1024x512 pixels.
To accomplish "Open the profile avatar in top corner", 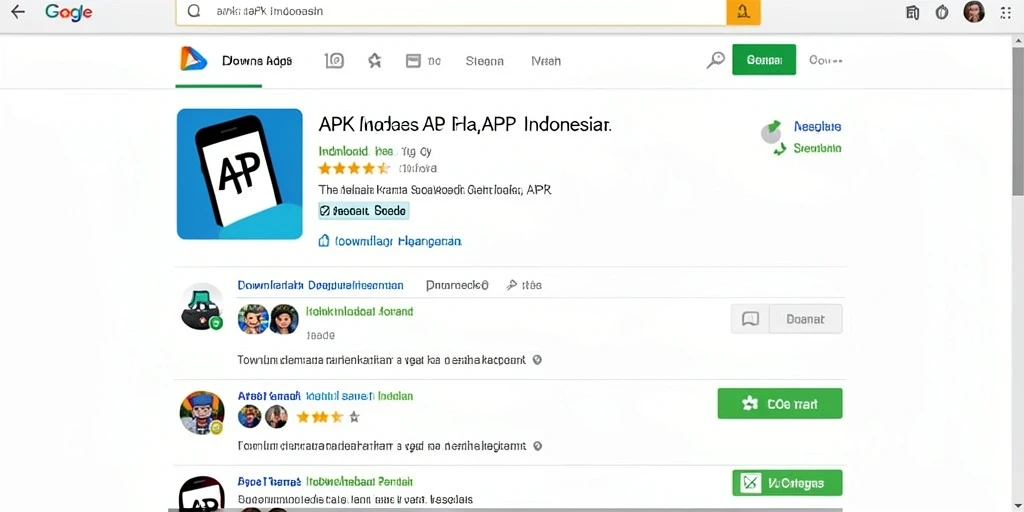I will click(x=974, y=12).
